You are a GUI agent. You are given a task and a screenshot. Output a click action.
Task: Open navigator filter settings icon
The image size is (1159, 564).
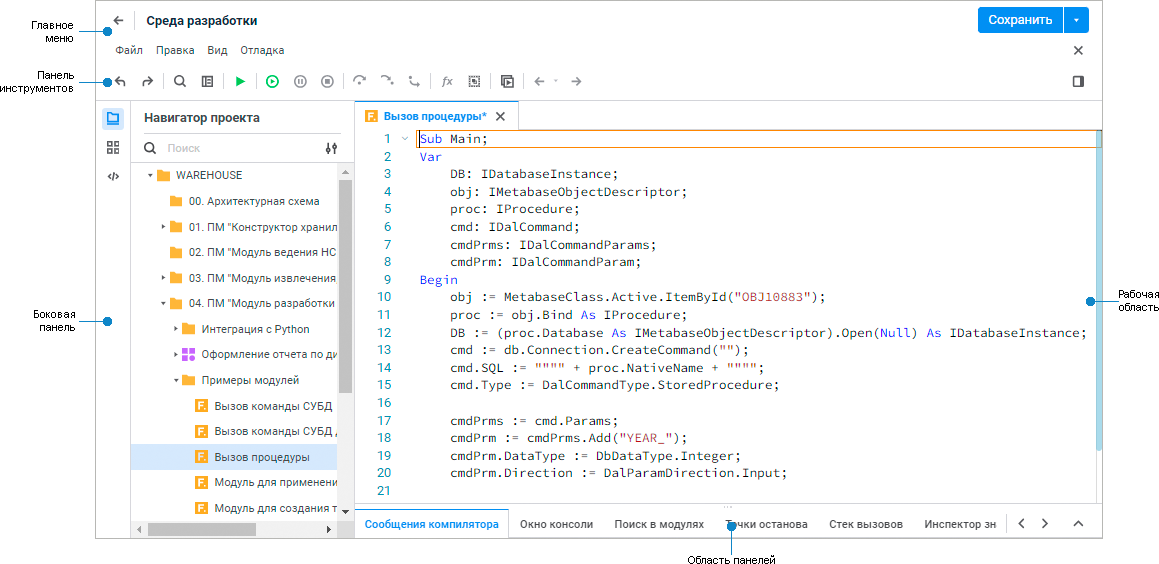click(332, 148)
